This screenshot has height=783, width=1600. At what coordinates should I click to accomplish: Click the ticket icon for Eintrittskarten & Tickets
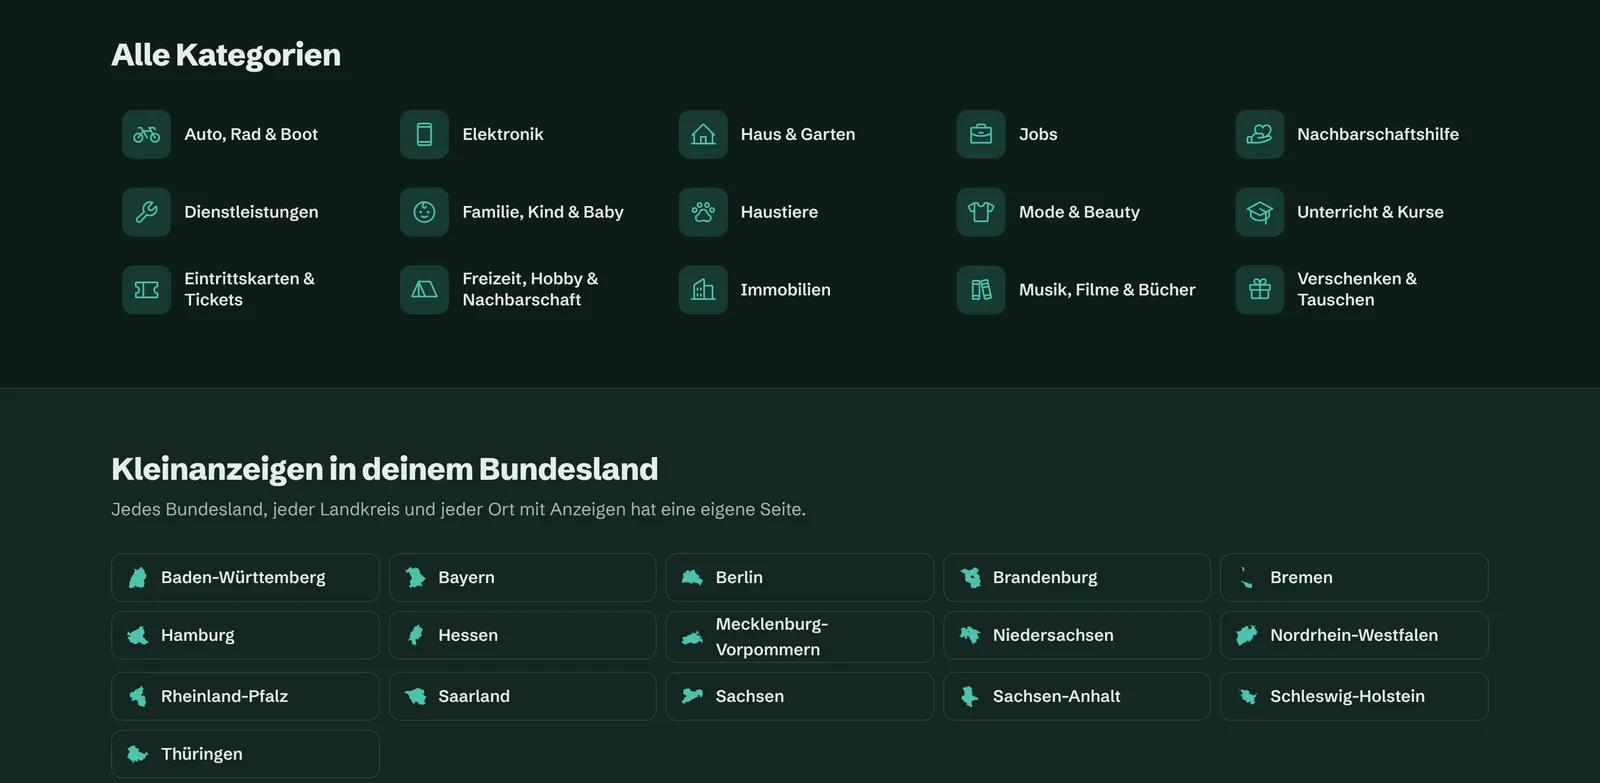click(147, 290)
